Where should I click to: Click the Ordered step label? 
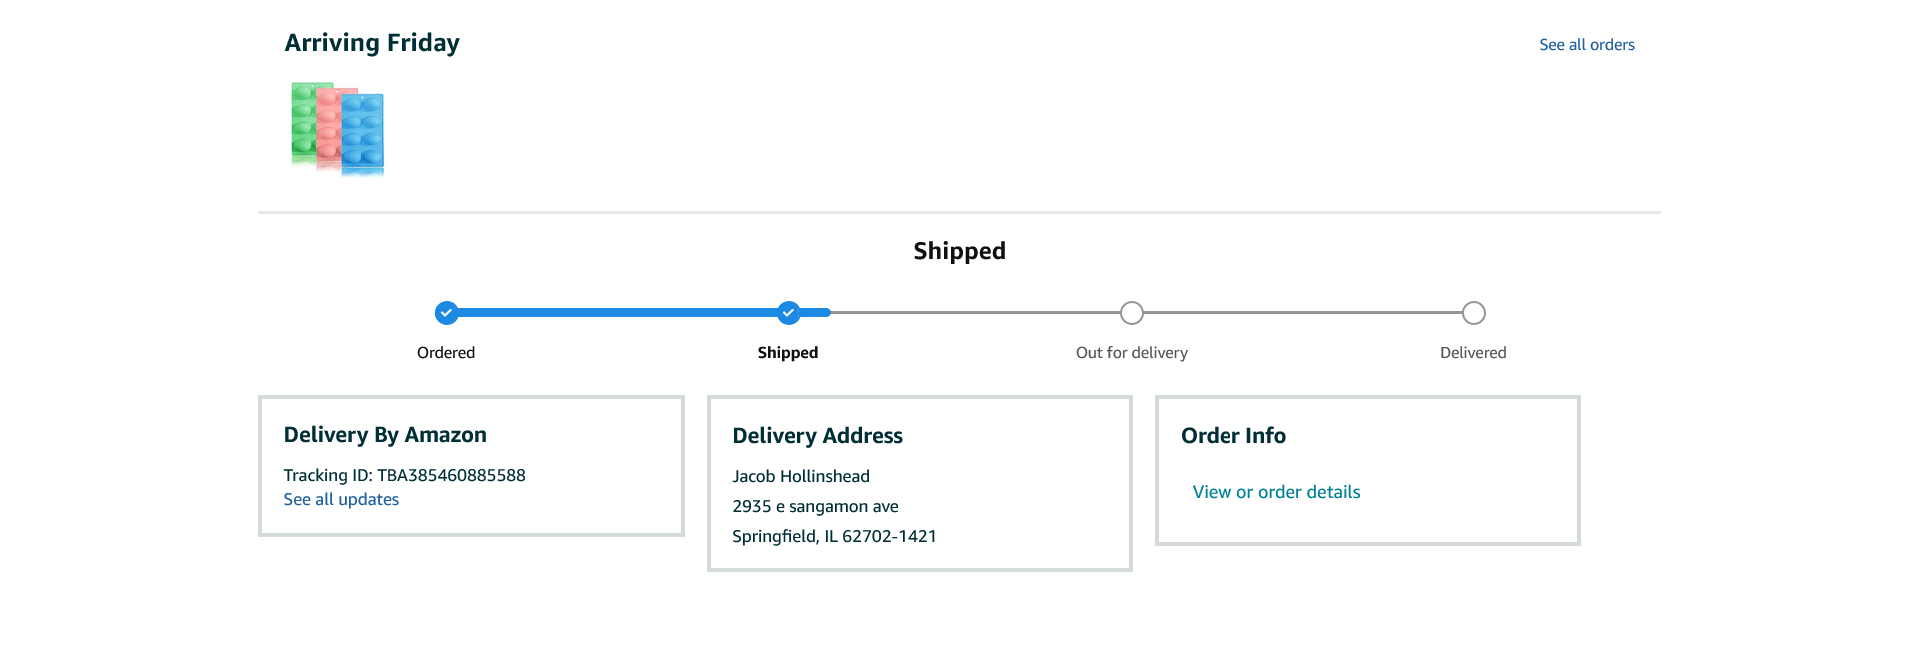pos(446,353)
